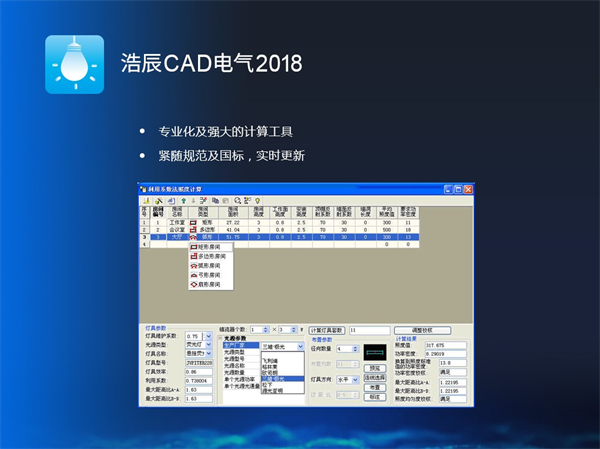The width and height of the screenshot is (600, 449).
Task: Select the 光源数量 property row
Action: click(241, 372)
